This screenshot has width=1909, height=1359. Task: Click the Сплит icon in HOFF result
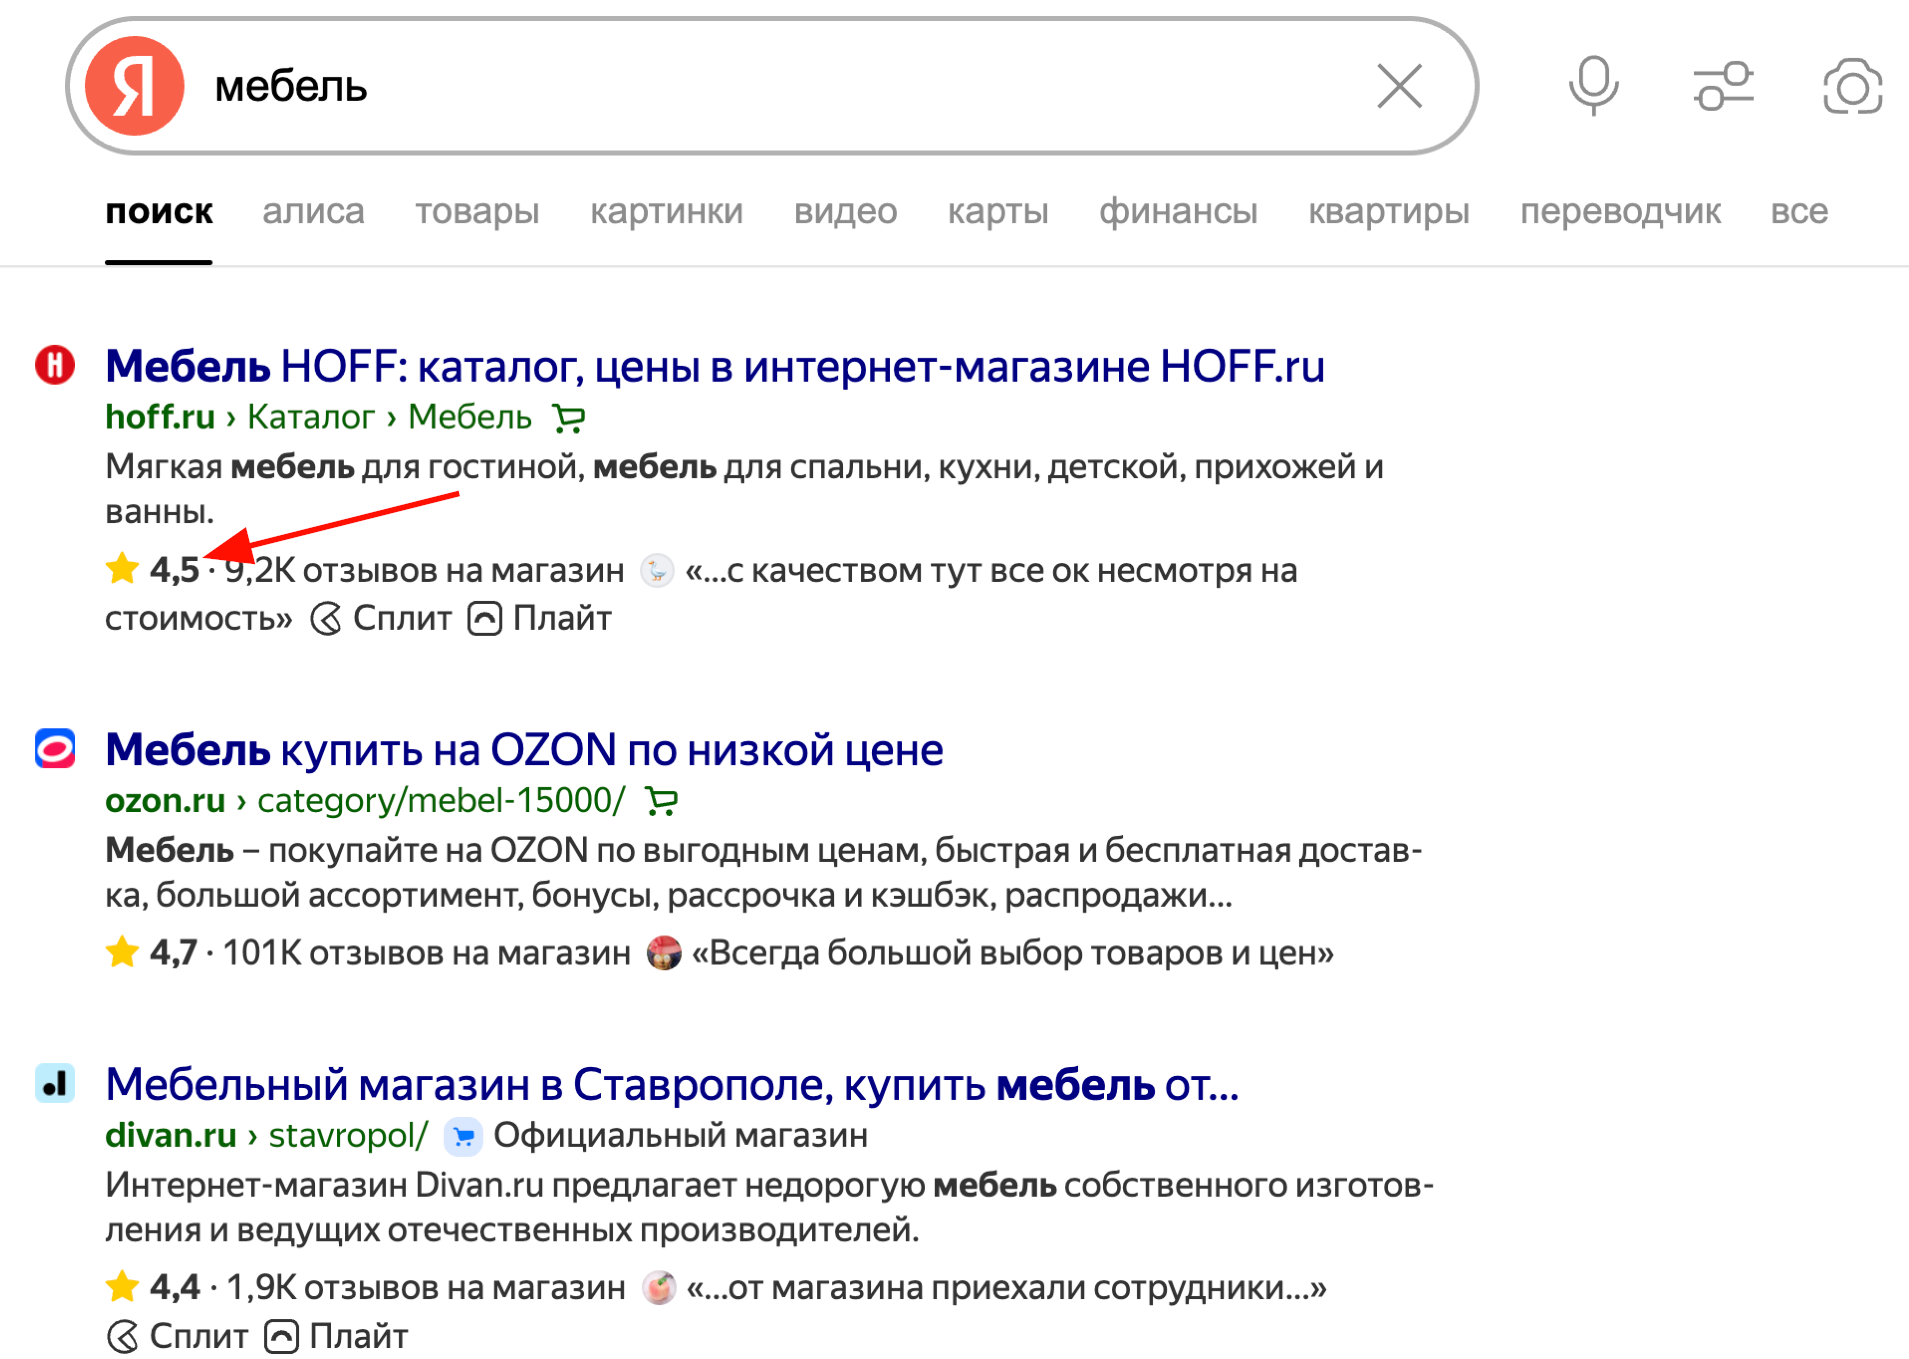(326, 619)
